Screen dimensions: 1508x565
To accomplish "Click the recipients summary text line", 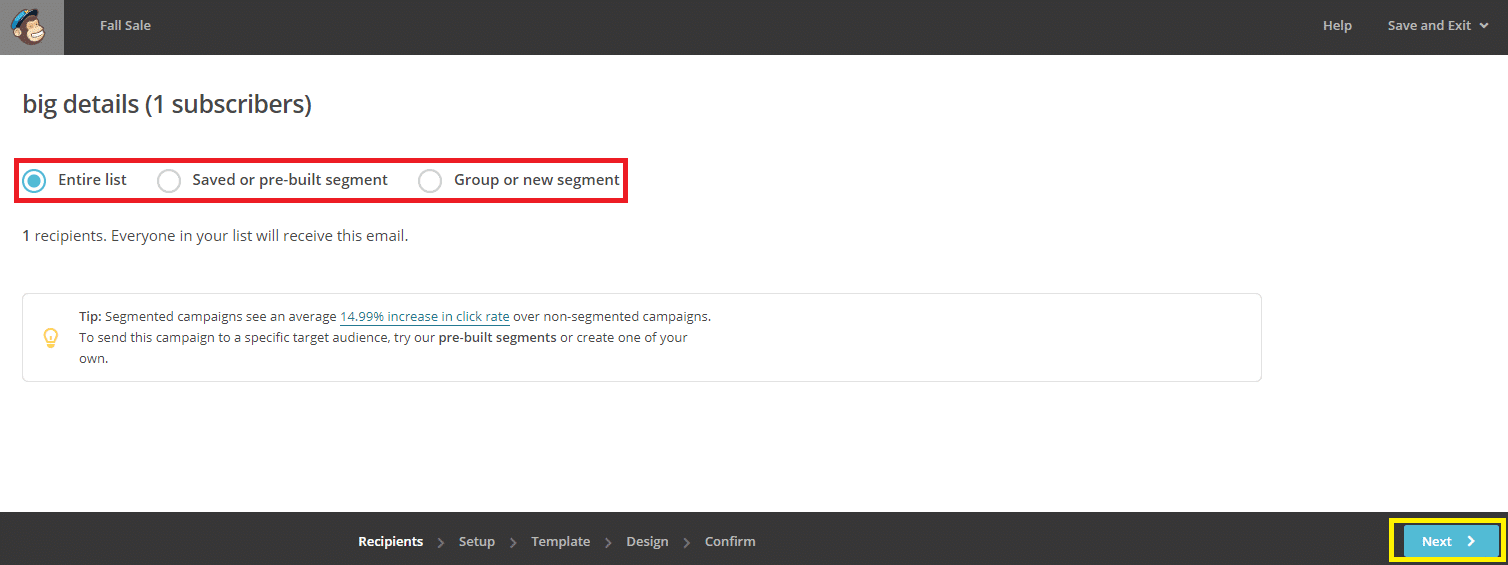I will [x=215, y=236].
